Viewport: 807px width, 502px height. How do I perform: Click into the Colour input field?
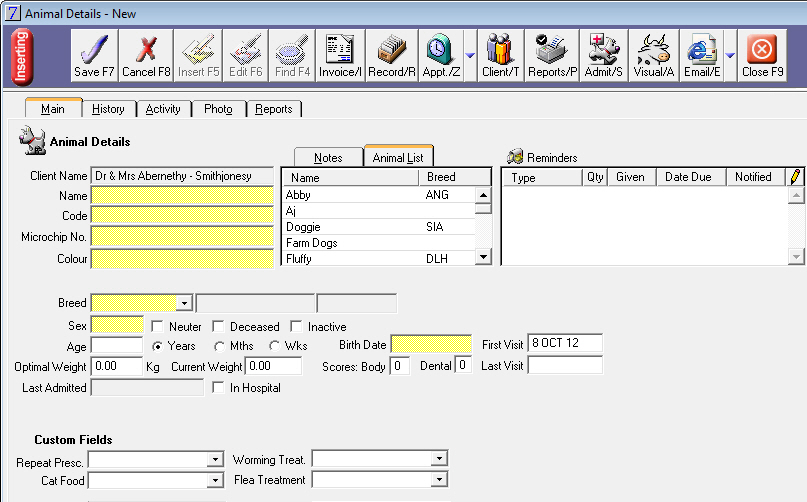click(182, 258)
